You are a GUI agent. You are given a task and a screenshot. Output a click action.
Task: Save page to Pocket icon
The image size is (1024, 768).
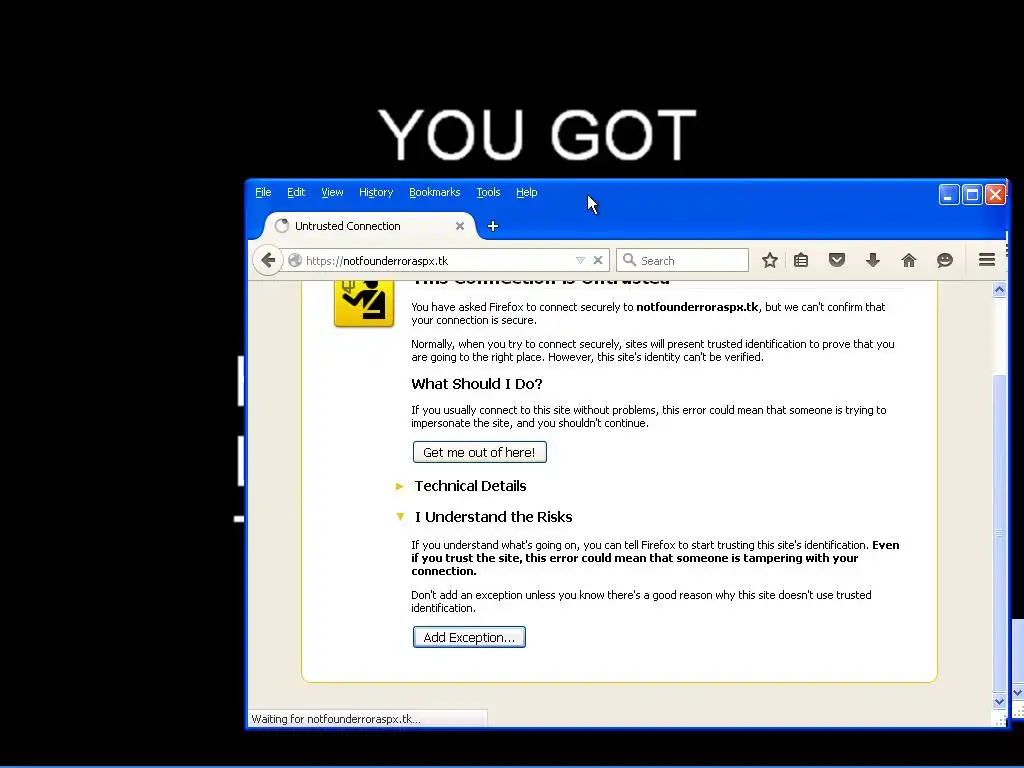[837, 261]
